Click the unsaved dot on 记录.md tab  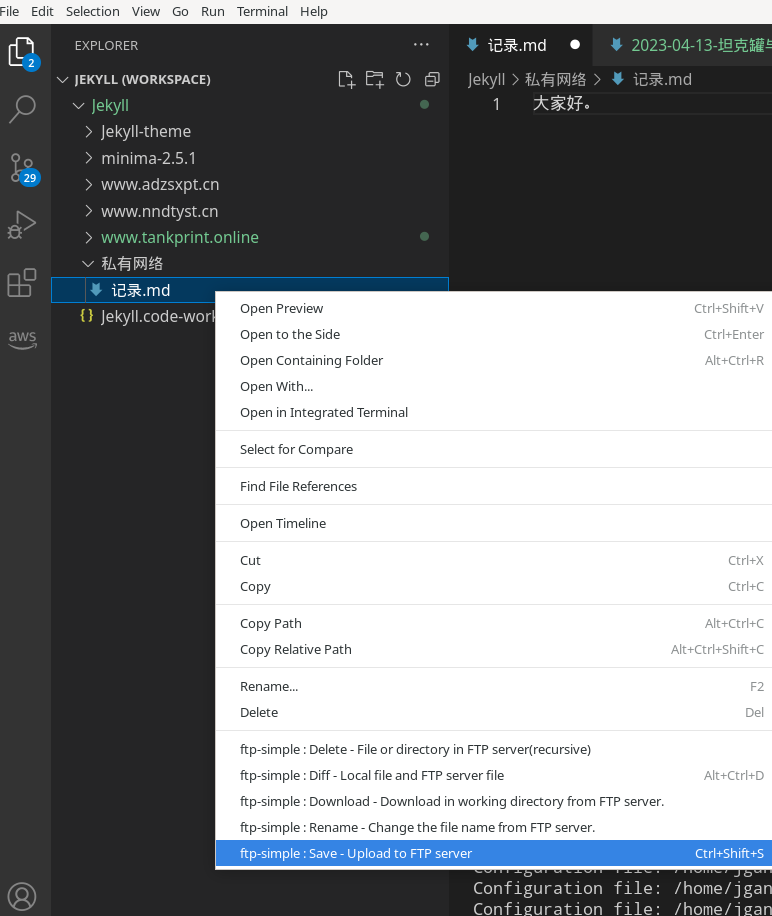(575, 45)
